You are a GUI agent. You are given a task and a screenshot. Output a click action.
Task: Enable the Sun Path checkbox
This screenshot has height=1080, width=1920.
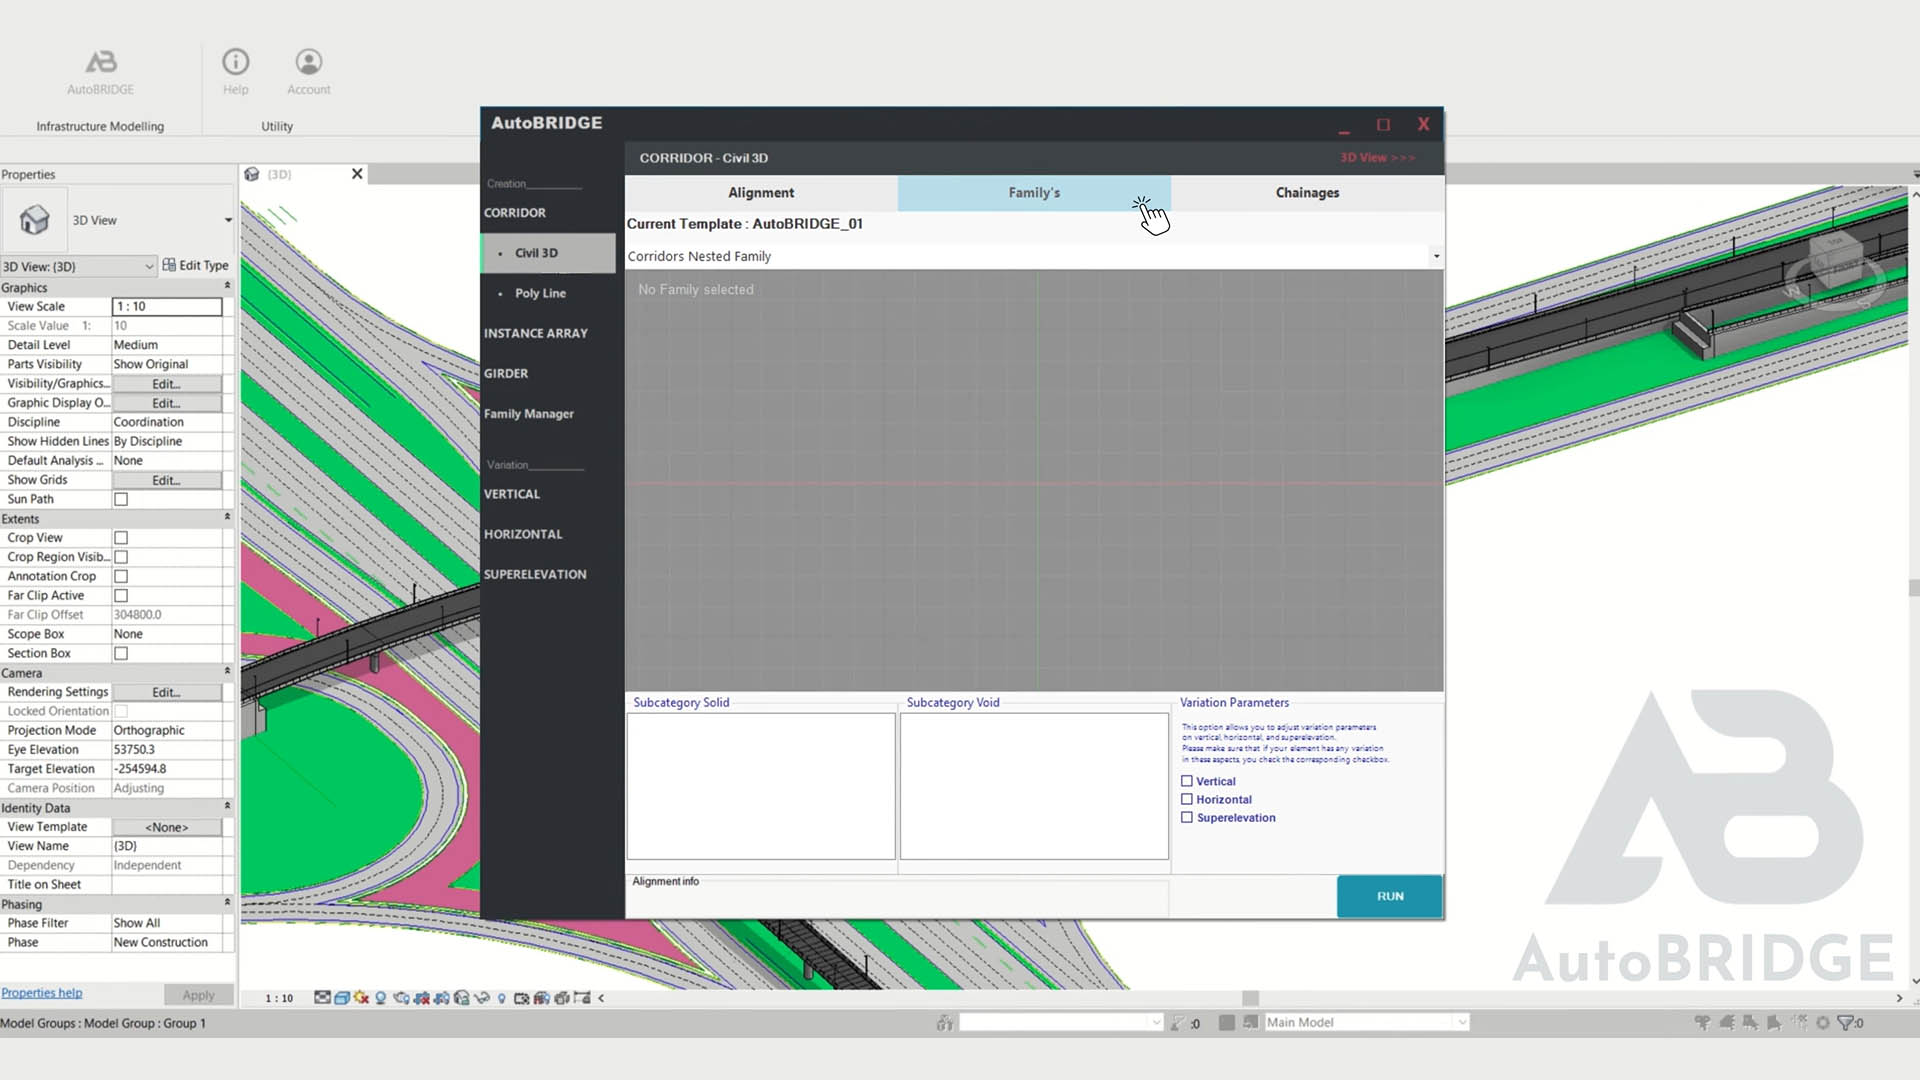click(x=121, y=499)
